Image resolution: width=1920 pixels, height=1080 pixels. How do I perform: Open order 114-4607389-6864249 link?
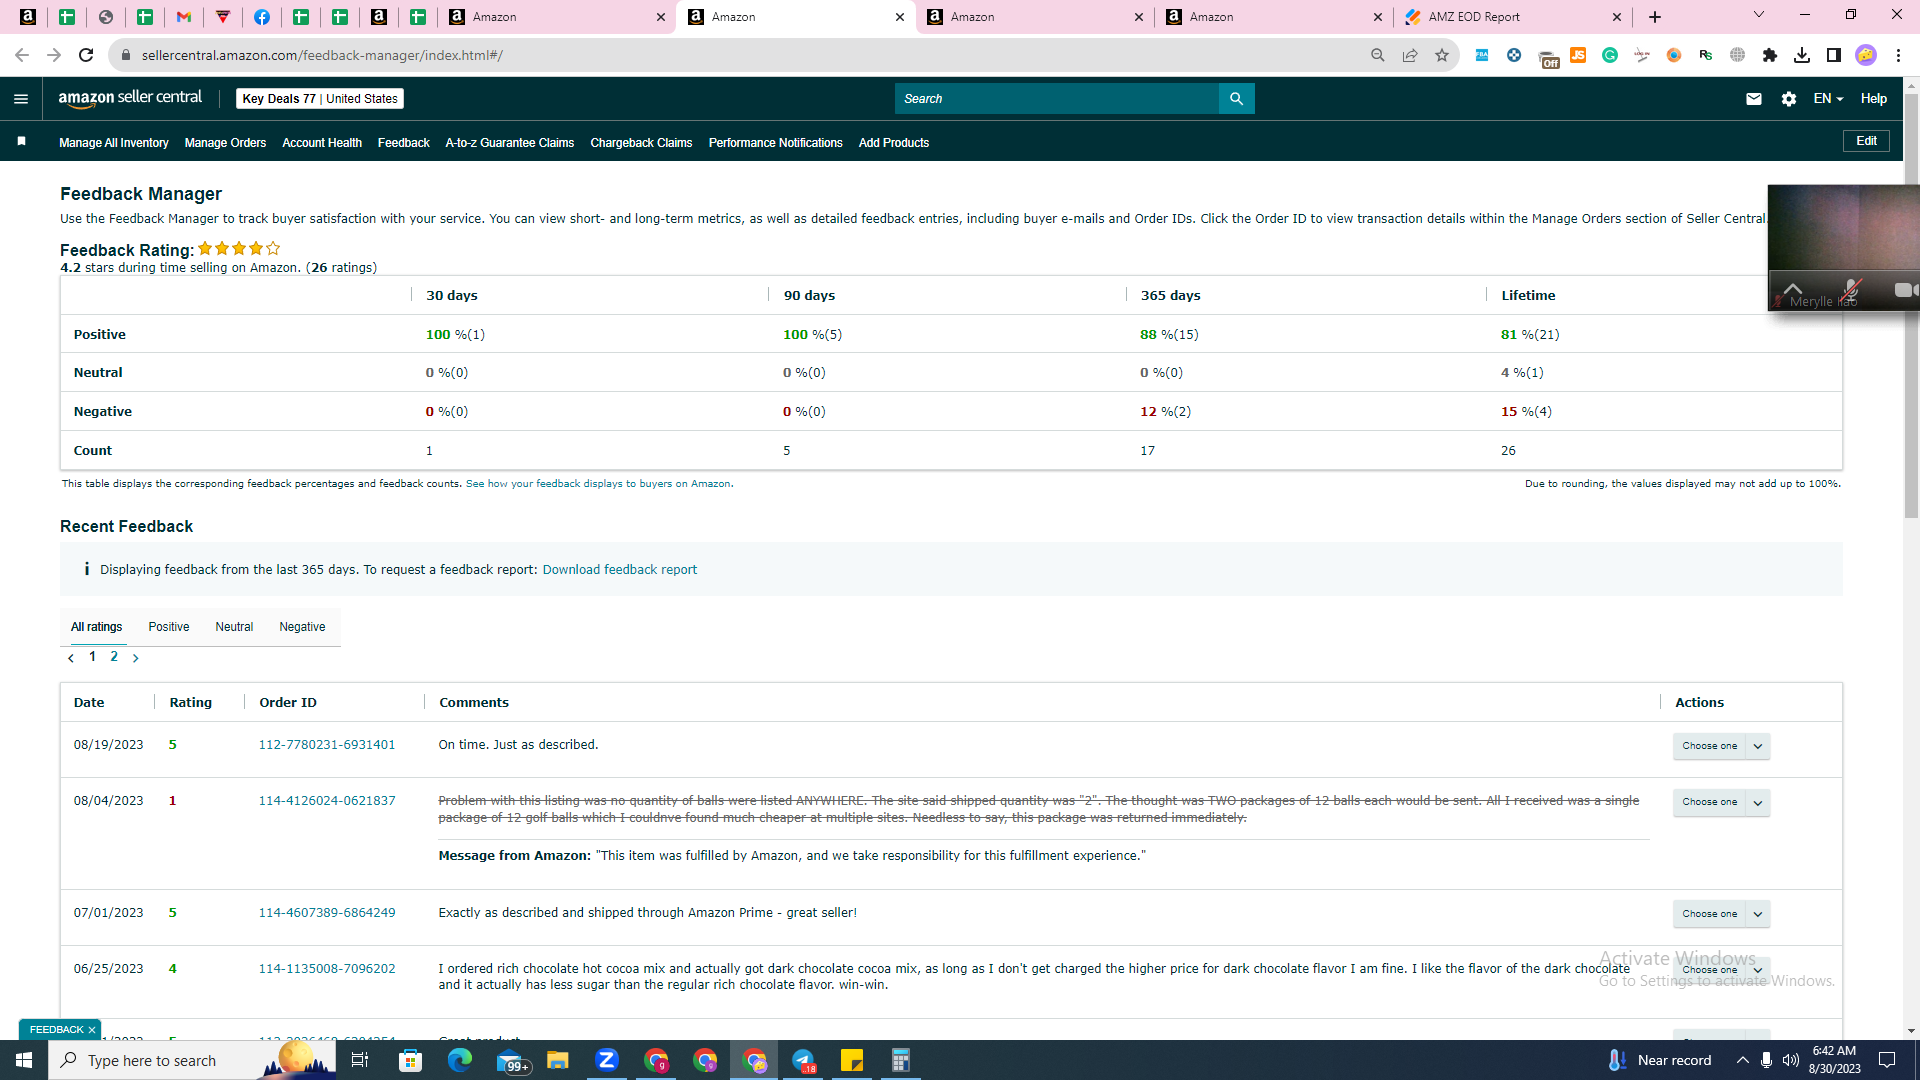click(327, 913)
